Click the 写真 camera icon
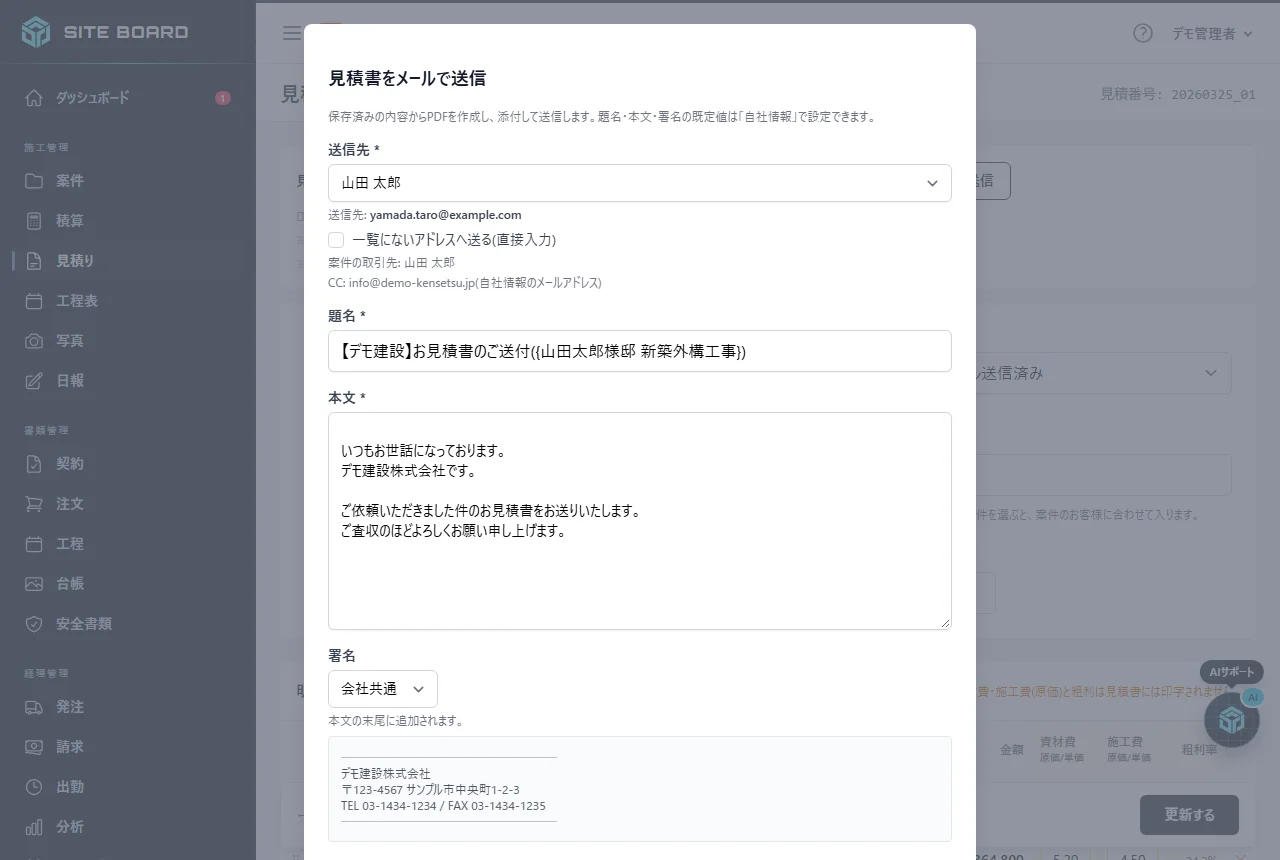This screenshot has width=1280, height=860. pyautogui.click(x=34, y=341)
